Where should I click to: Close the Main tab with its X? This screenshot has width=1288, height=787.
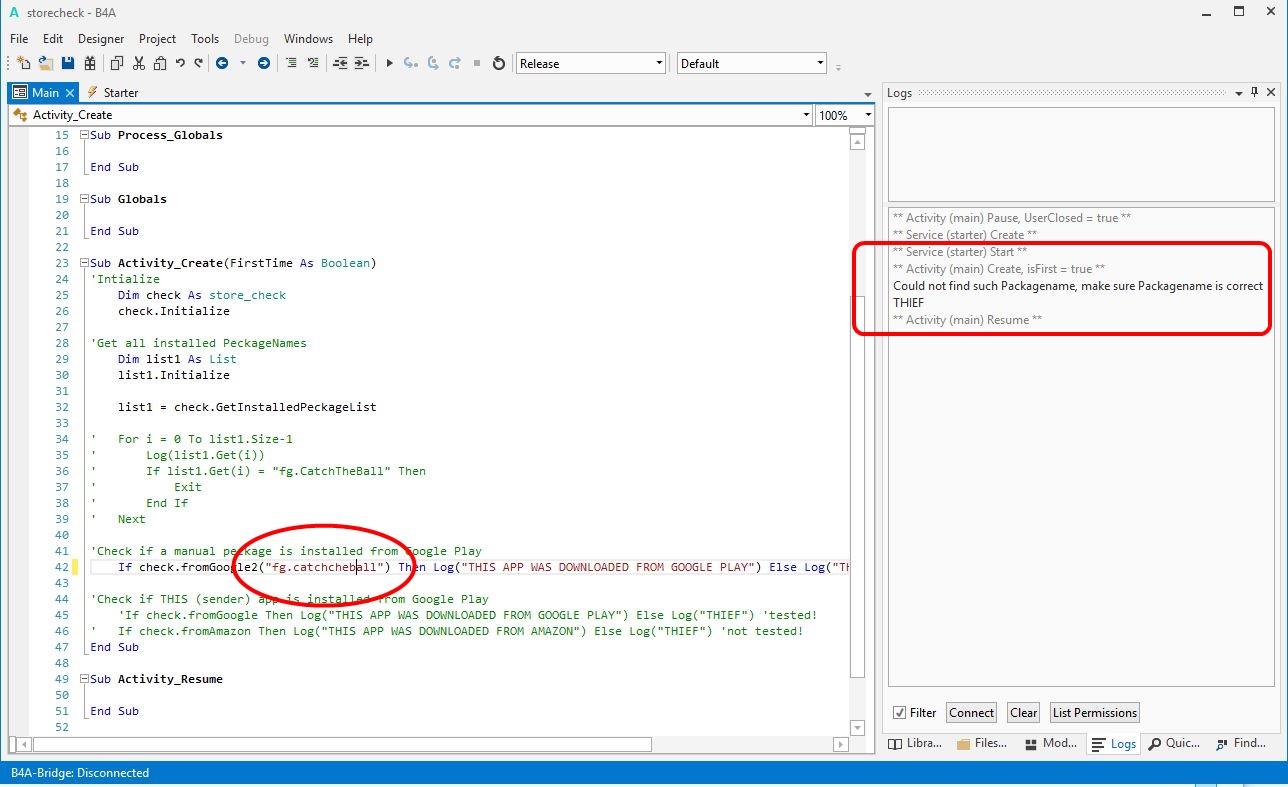pyautogui.click(x=70, y=92)
